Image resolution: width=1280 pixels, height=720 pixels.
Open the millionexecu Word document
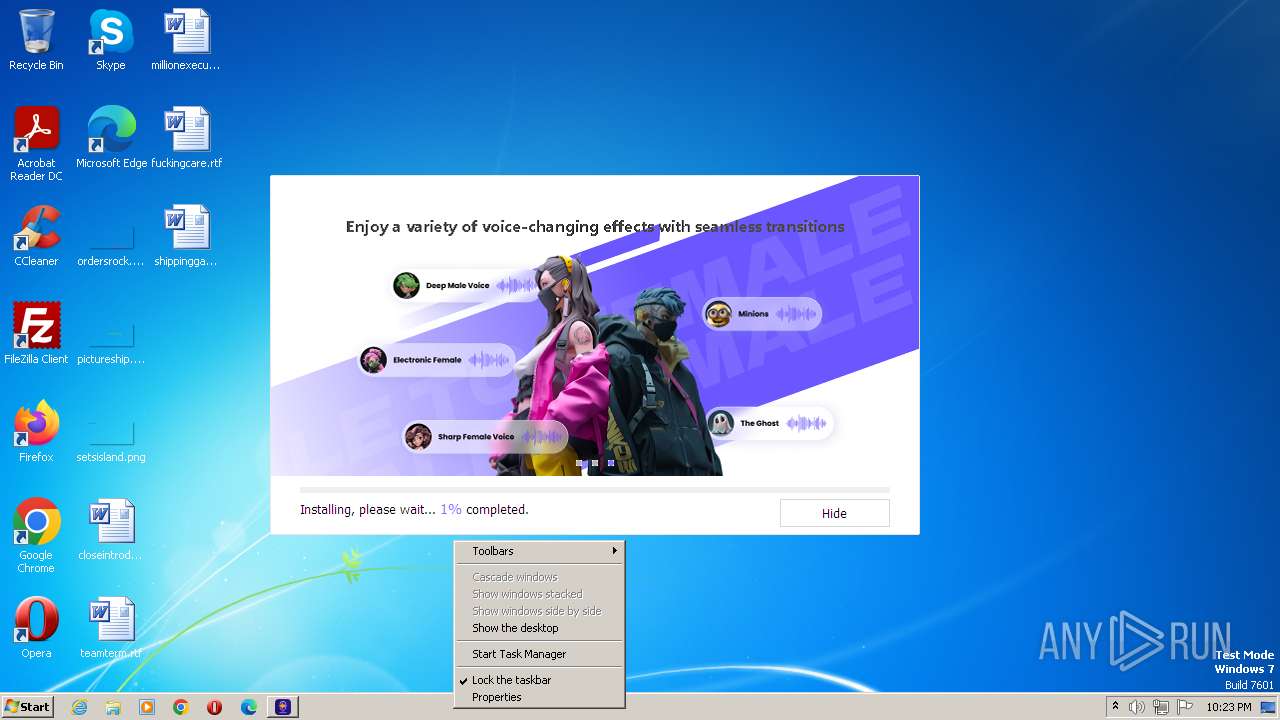click(x=186, y=40)
